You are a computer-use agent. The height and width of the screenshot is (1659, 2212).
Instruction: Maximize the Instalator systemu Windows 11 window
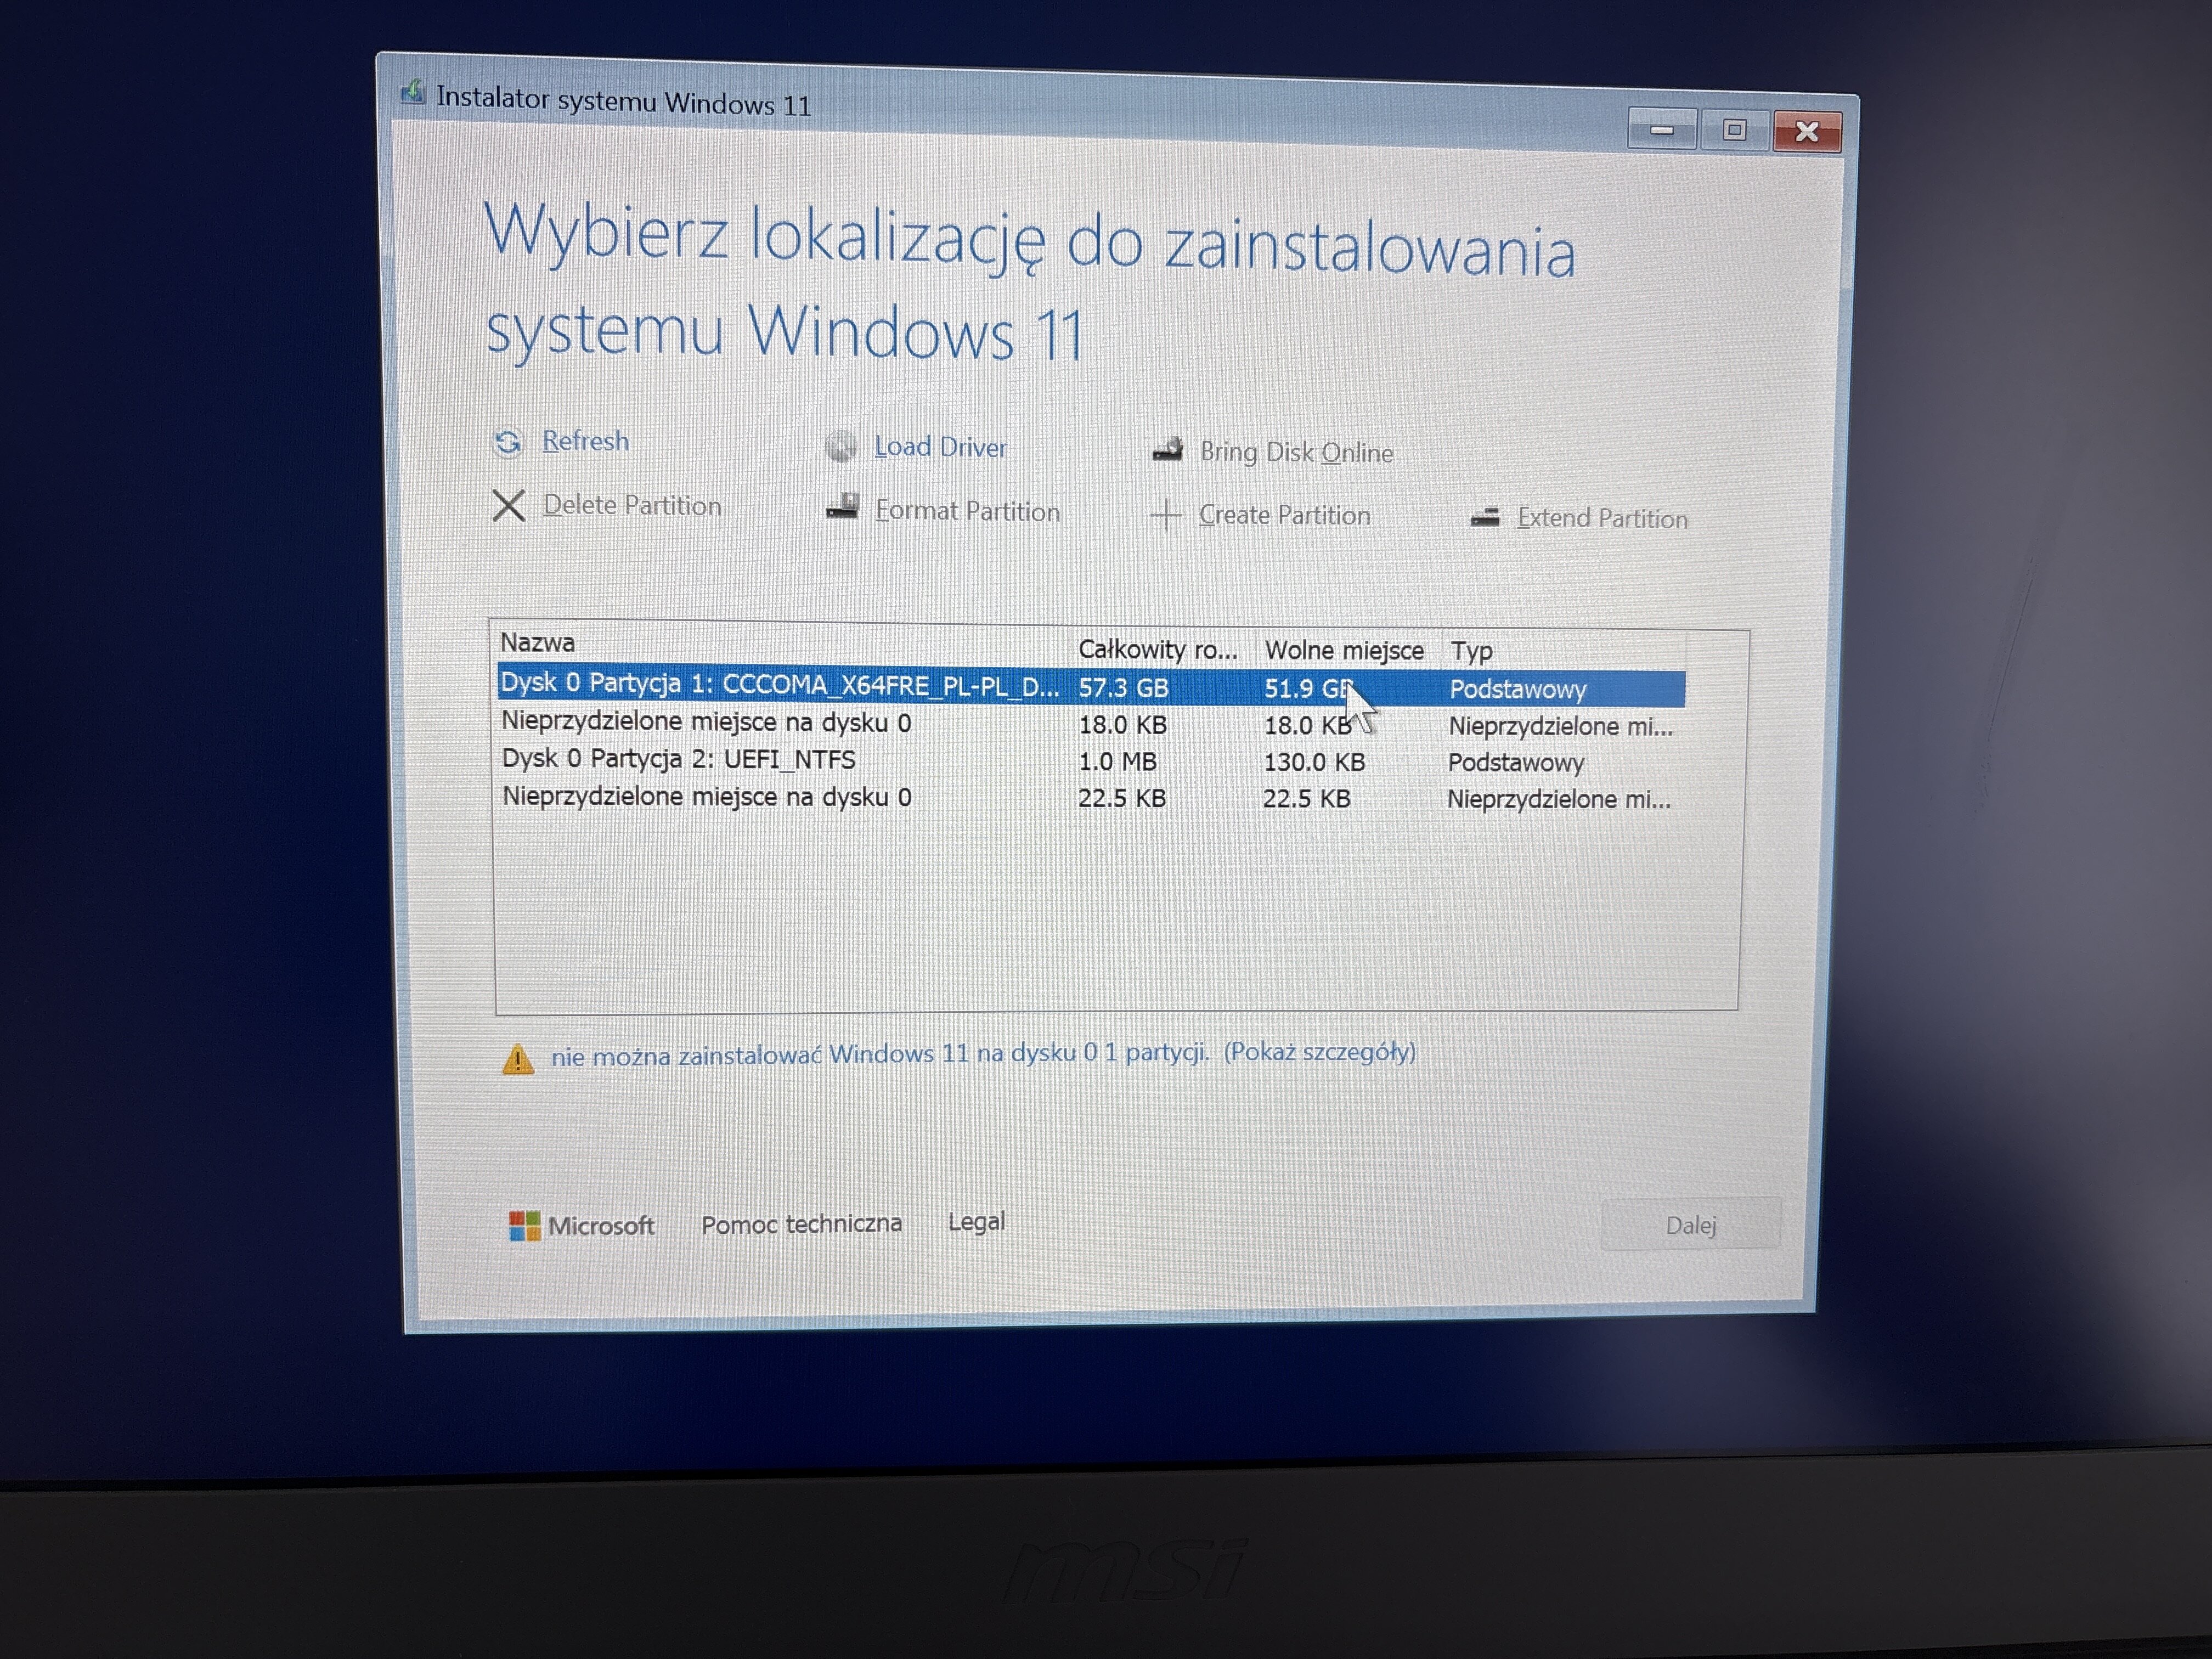[1734, 130]
